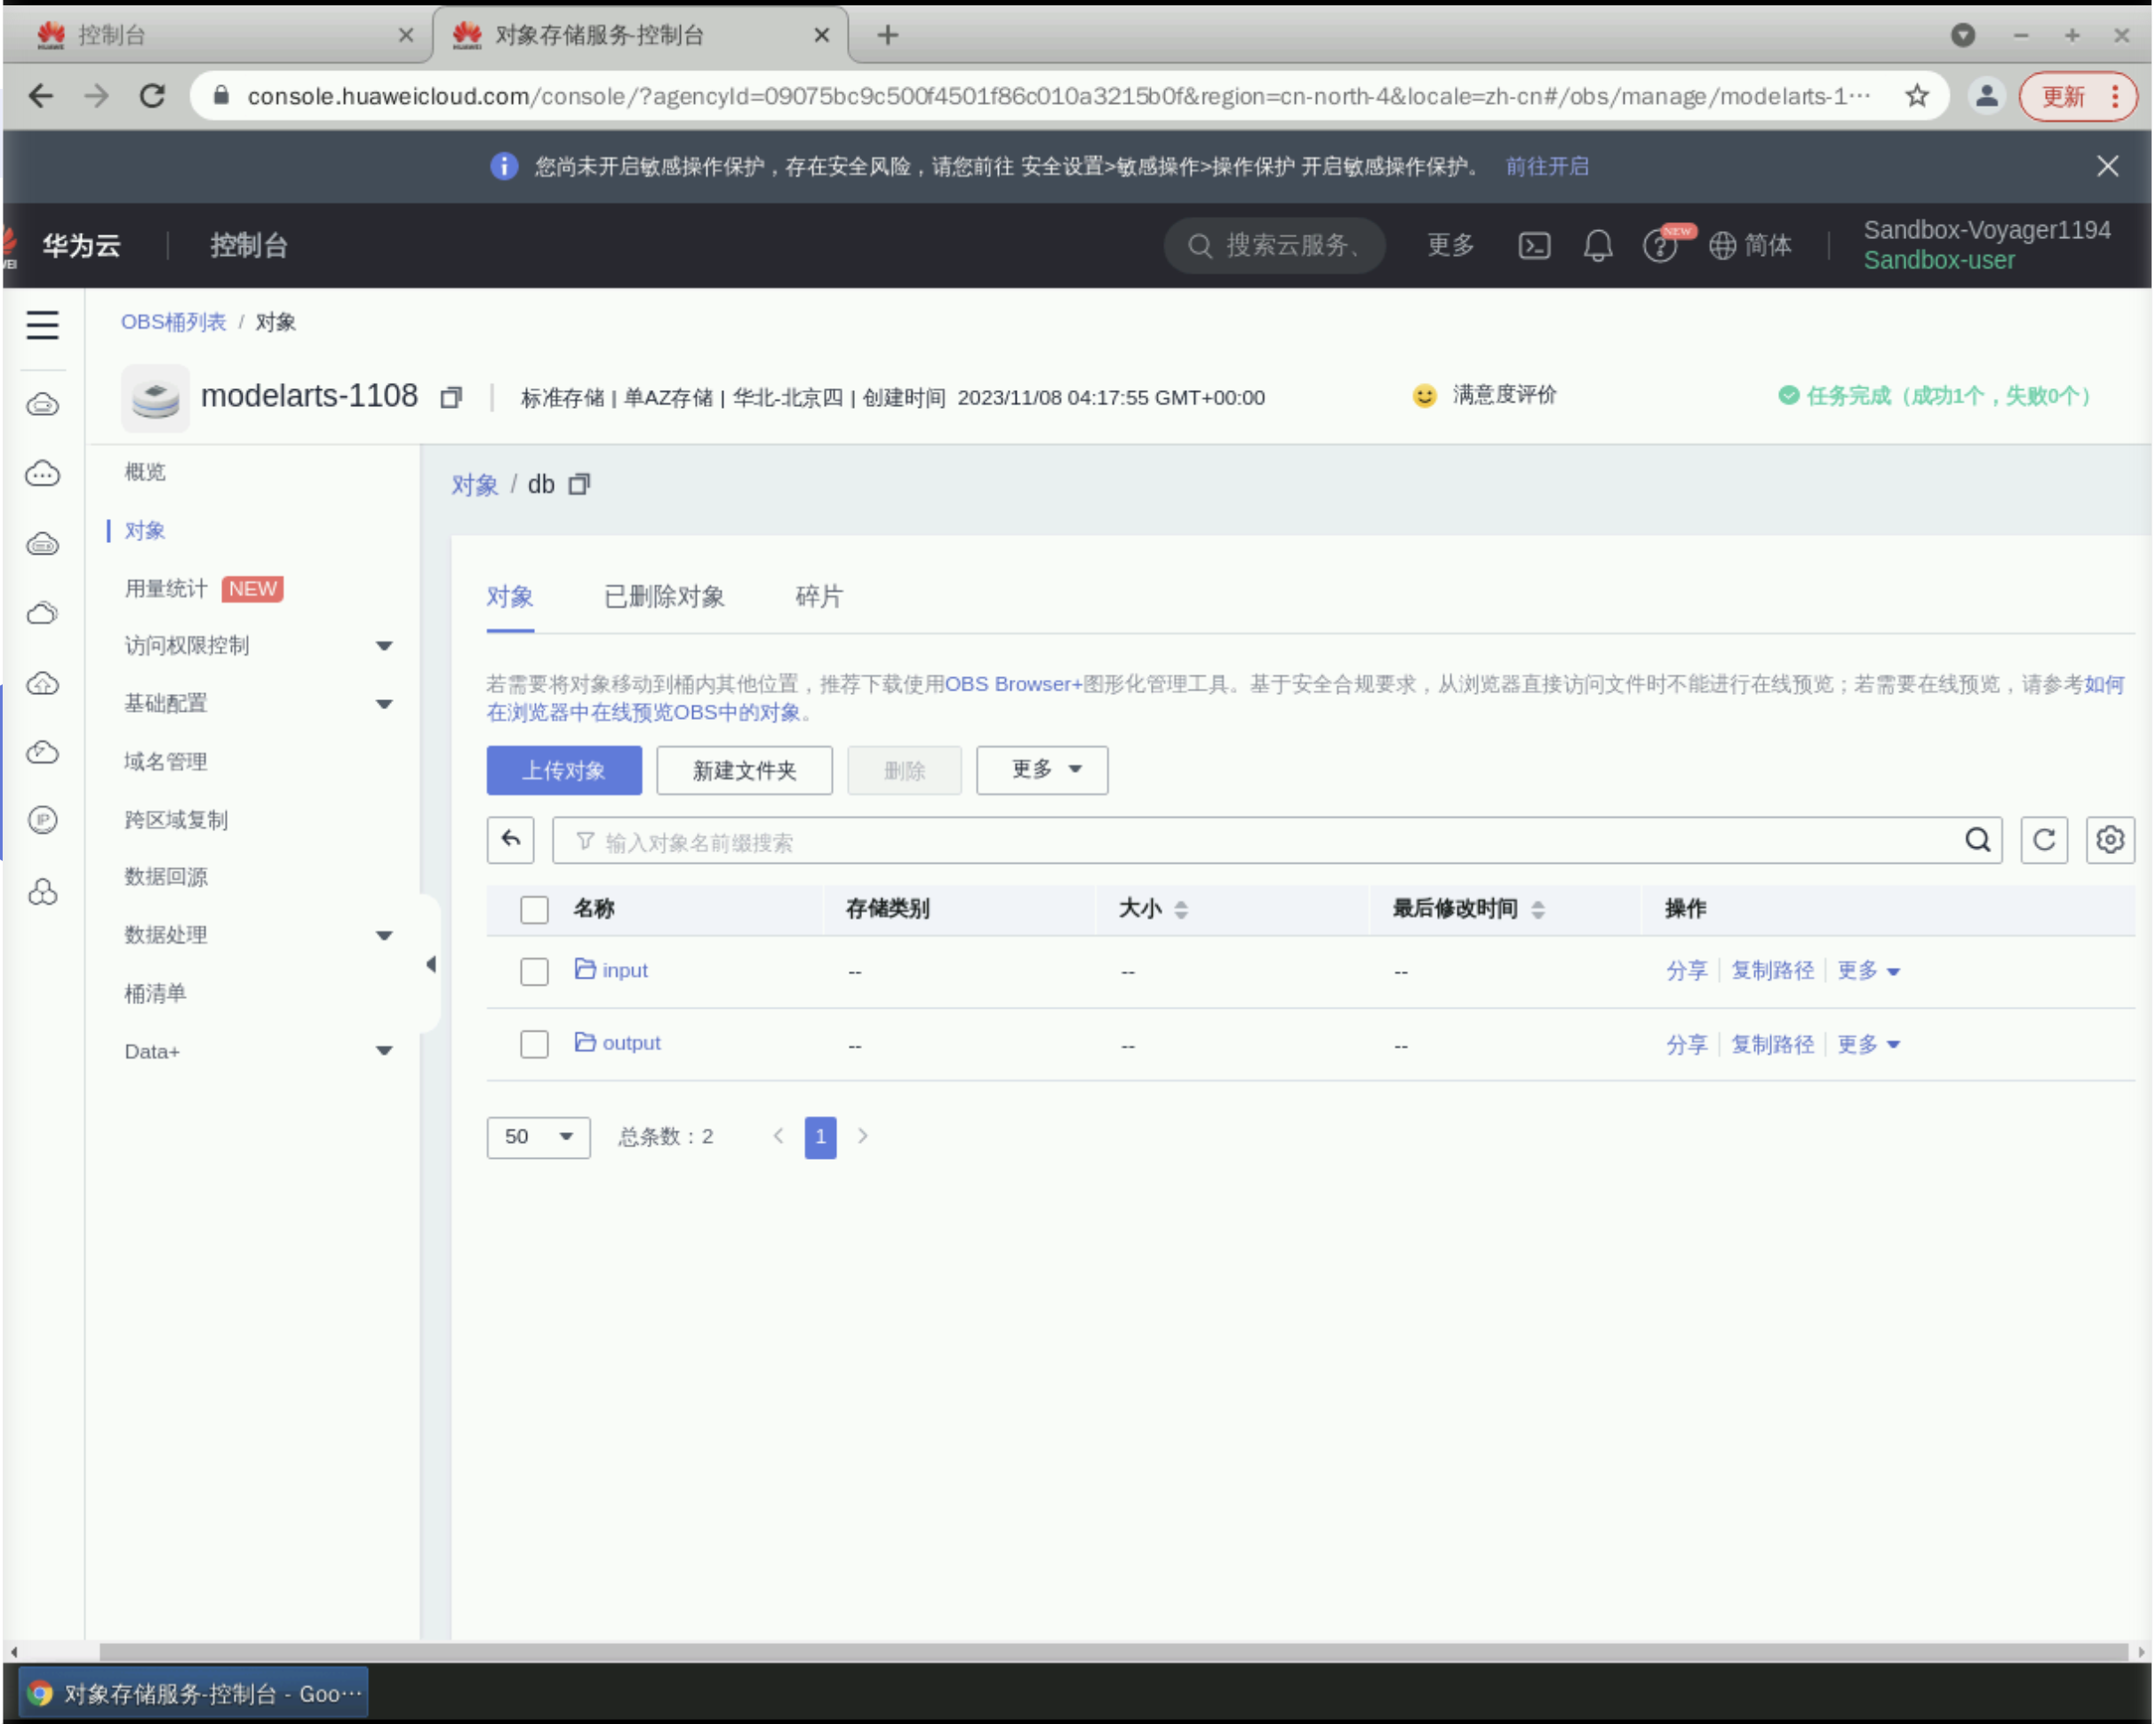Viewport: 2156px width, 1724px height.
Task: Select the output folder checkbox
Action: [534, 1044]
